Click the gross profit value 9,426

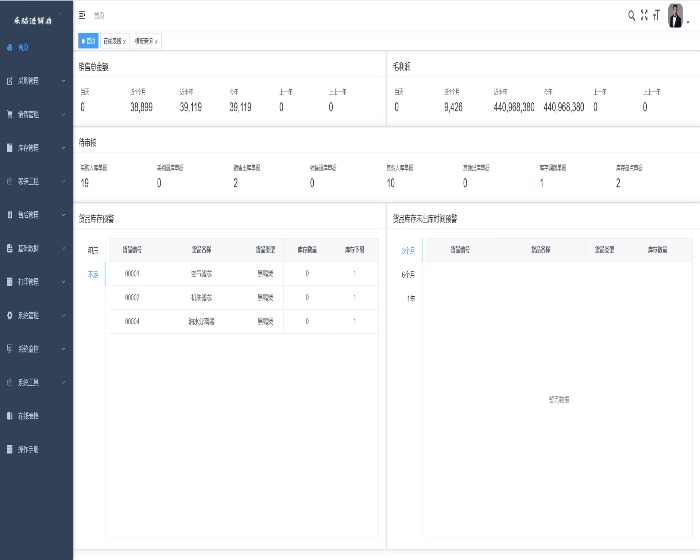point(453,107)
